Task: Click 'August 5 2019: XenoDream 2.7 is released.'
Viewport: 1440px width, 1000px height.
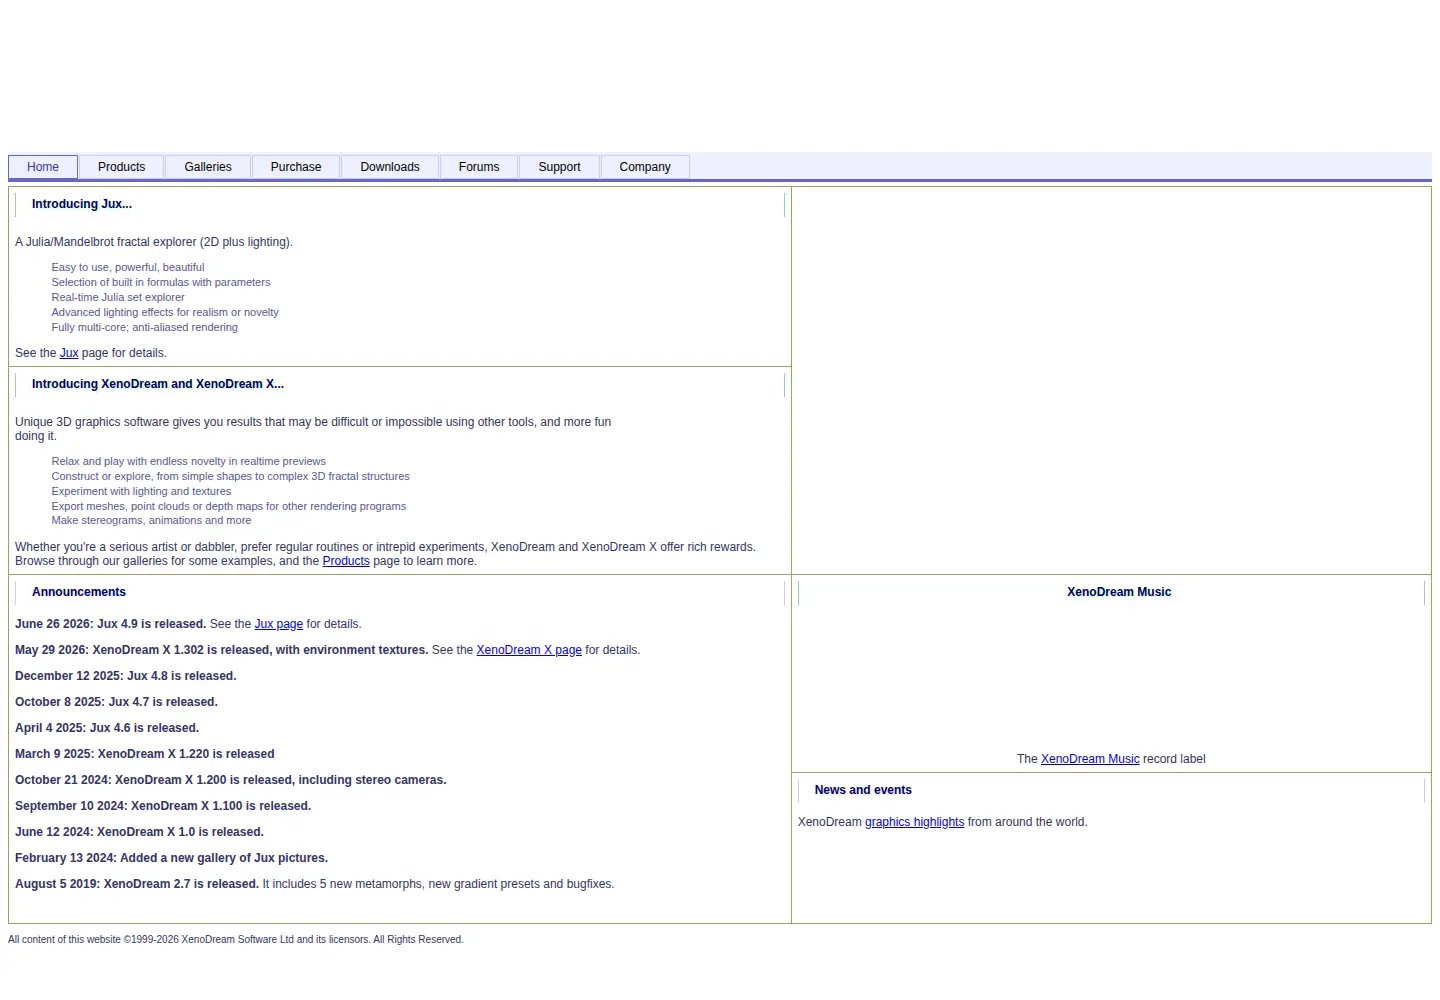Action: [x=137, y=884]
